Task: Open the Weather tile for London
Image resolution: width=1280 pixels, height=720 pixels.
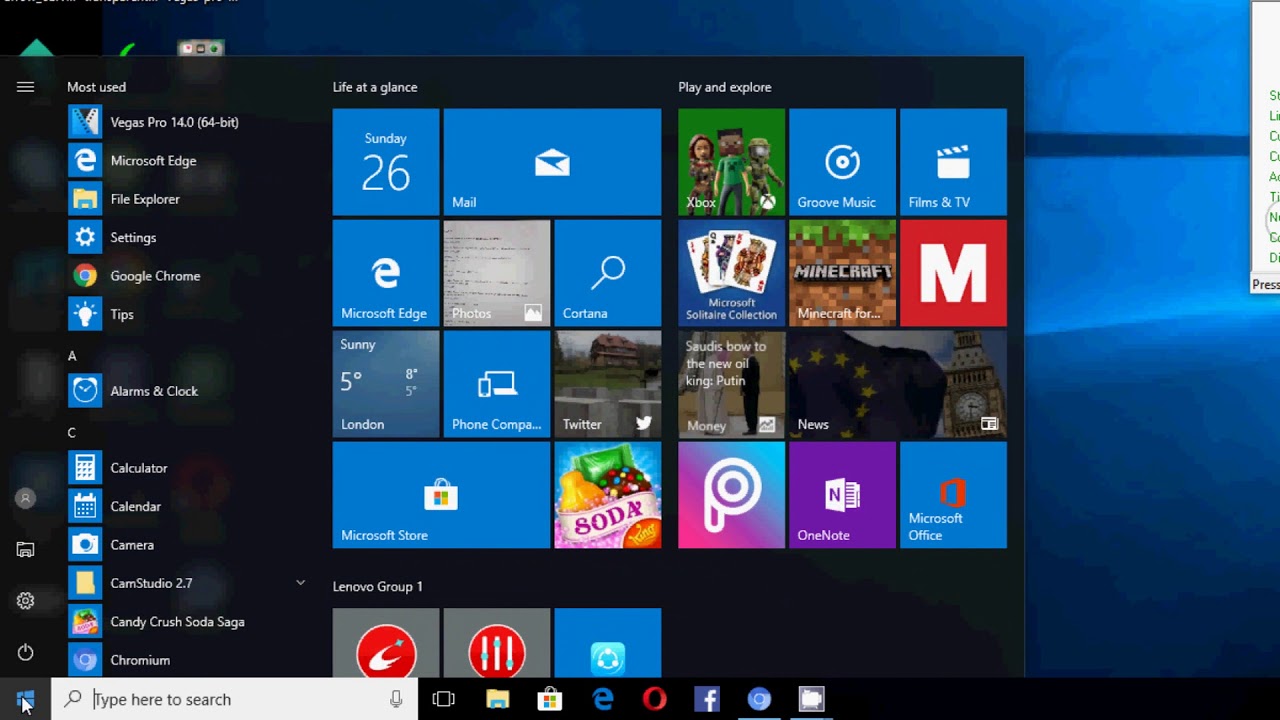Action: pyautogui.click(x=386, y=384)
